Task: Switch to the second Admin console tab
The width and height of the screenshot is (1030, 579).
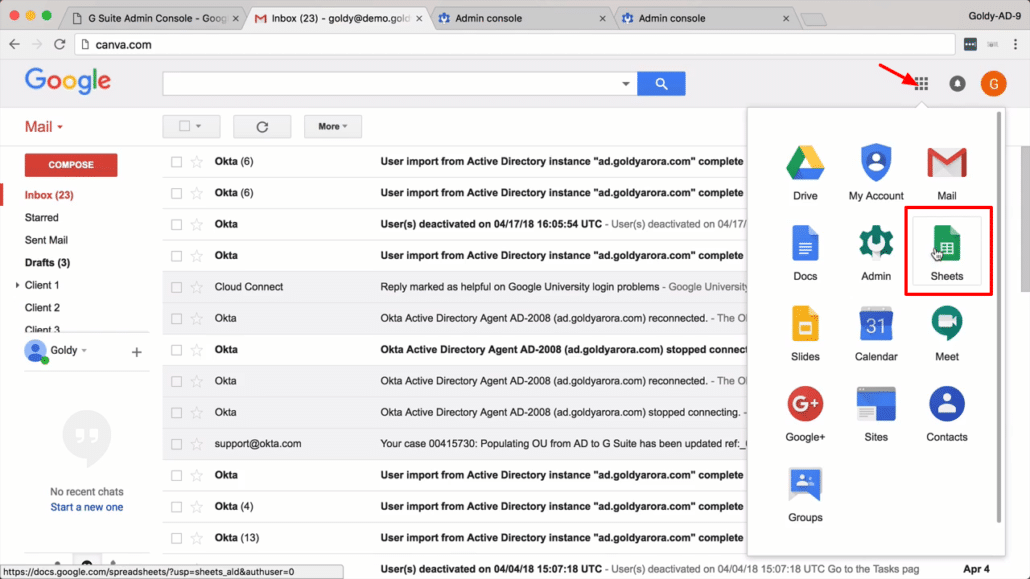Action: click(703, 18)
